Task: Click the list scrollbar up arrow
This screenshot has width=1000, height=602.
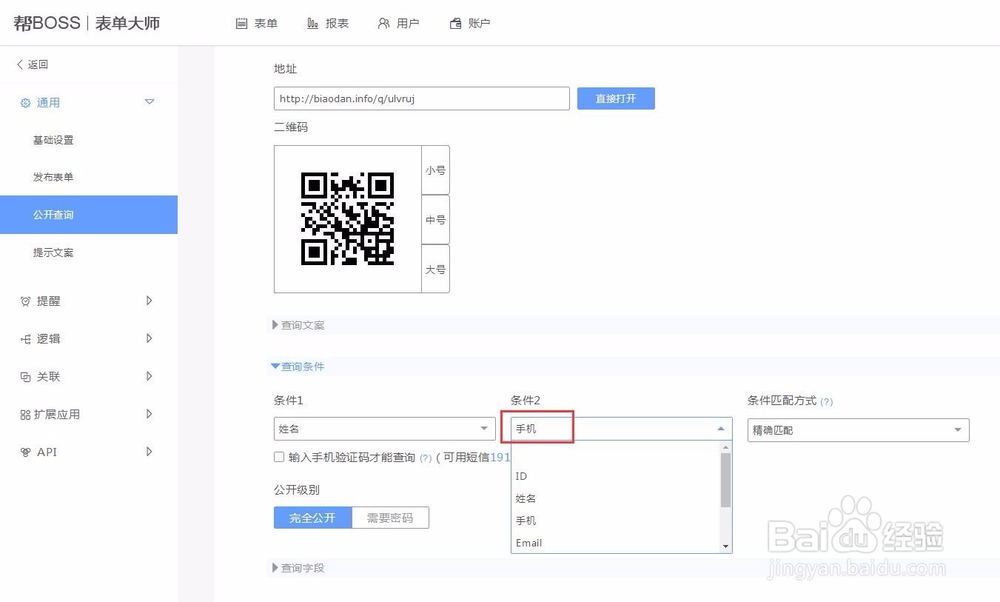Action: pos(725,448)
